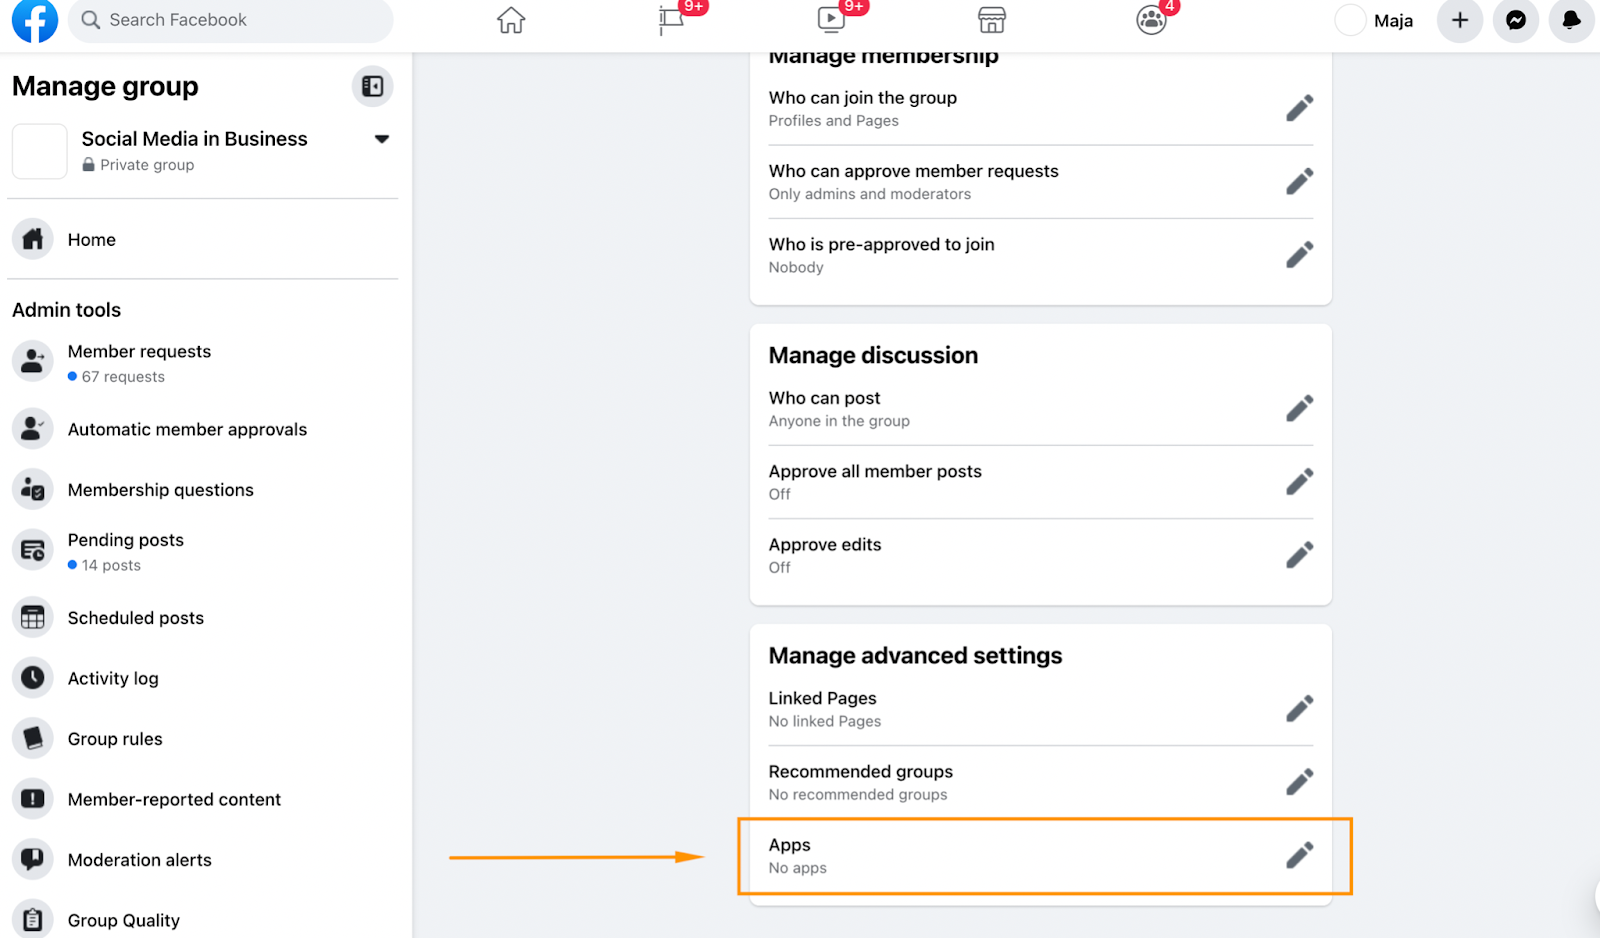
Task: Open the notifications bell
Action: (x=1571, y=20)
